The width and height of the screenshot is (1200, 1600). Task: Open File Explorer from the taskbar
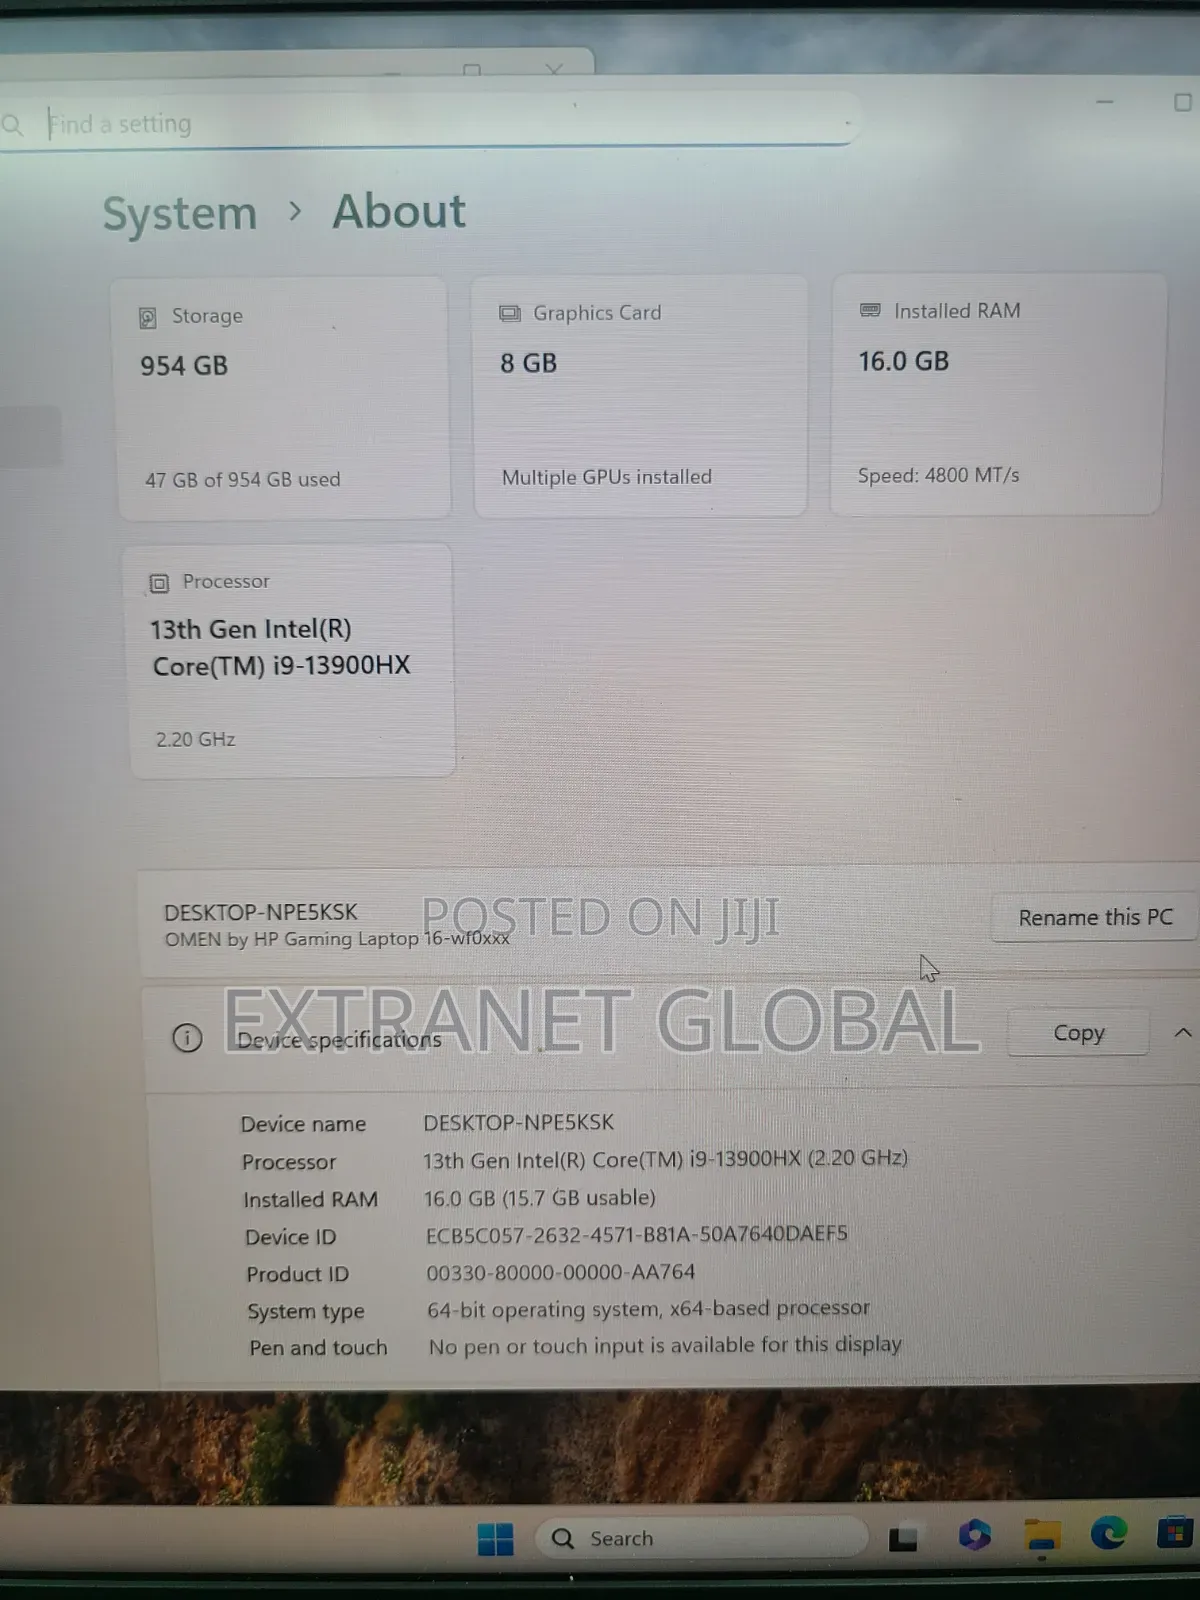pos(1042,1536)
